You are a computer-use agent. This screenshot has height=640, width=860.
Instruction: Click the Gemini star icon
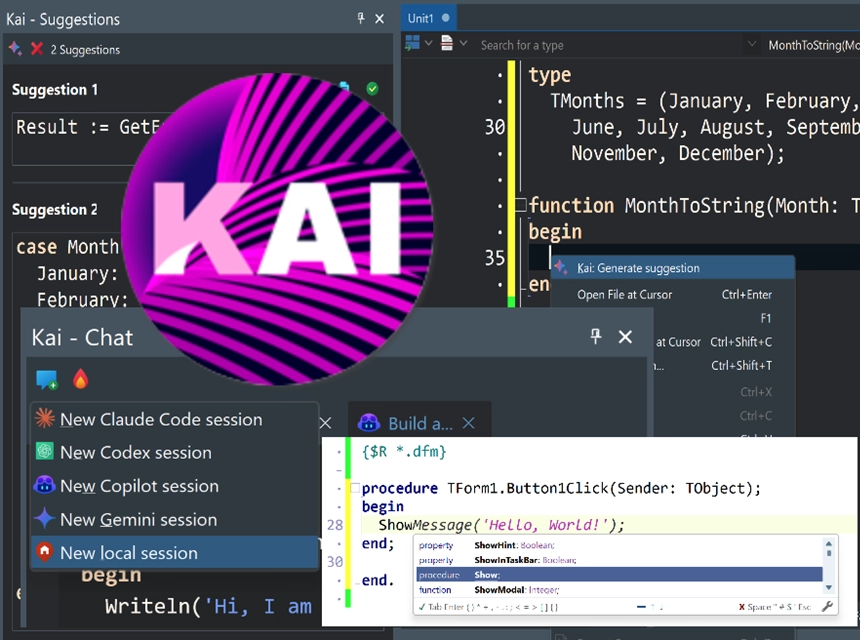point(44,518)
